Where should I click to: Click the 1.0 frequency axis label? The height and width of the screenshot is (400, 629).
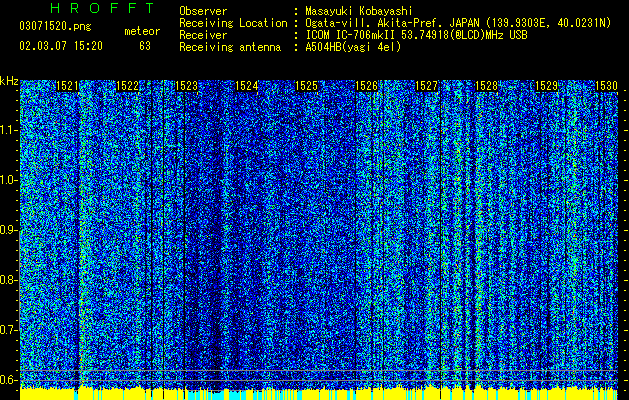coord(9,180)
